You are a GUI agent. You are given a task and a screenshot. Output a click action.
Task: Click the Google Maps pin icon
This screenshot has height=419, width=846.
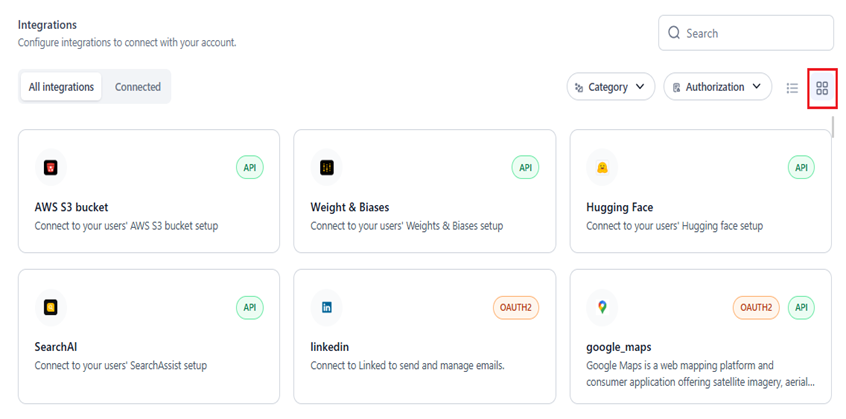pyautogui.click(x=603, y=307)
